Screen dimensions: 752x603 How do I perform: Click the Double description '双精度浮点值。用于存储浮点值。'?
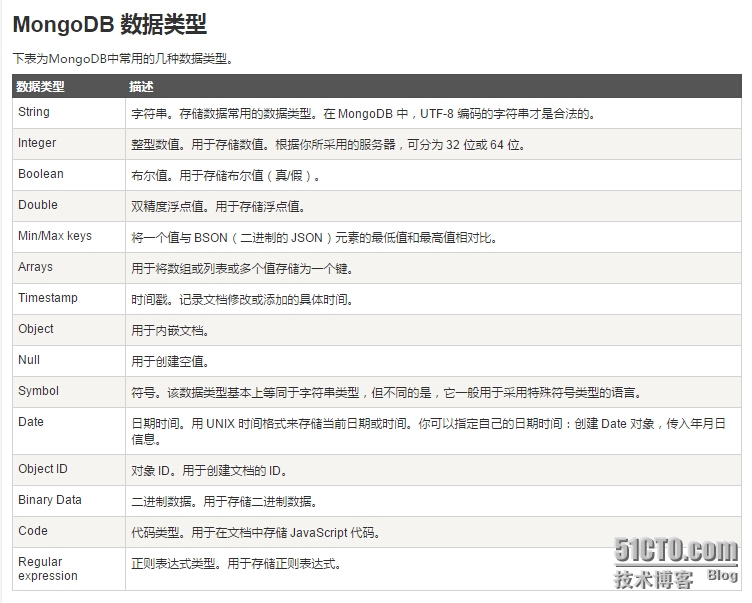coord(218,206)
